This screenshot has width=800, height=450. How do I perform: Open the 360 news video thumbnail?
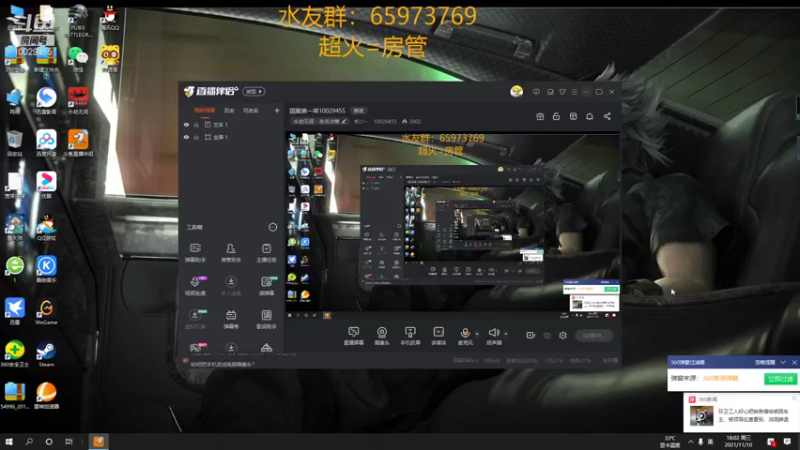(x=702, y=415)
